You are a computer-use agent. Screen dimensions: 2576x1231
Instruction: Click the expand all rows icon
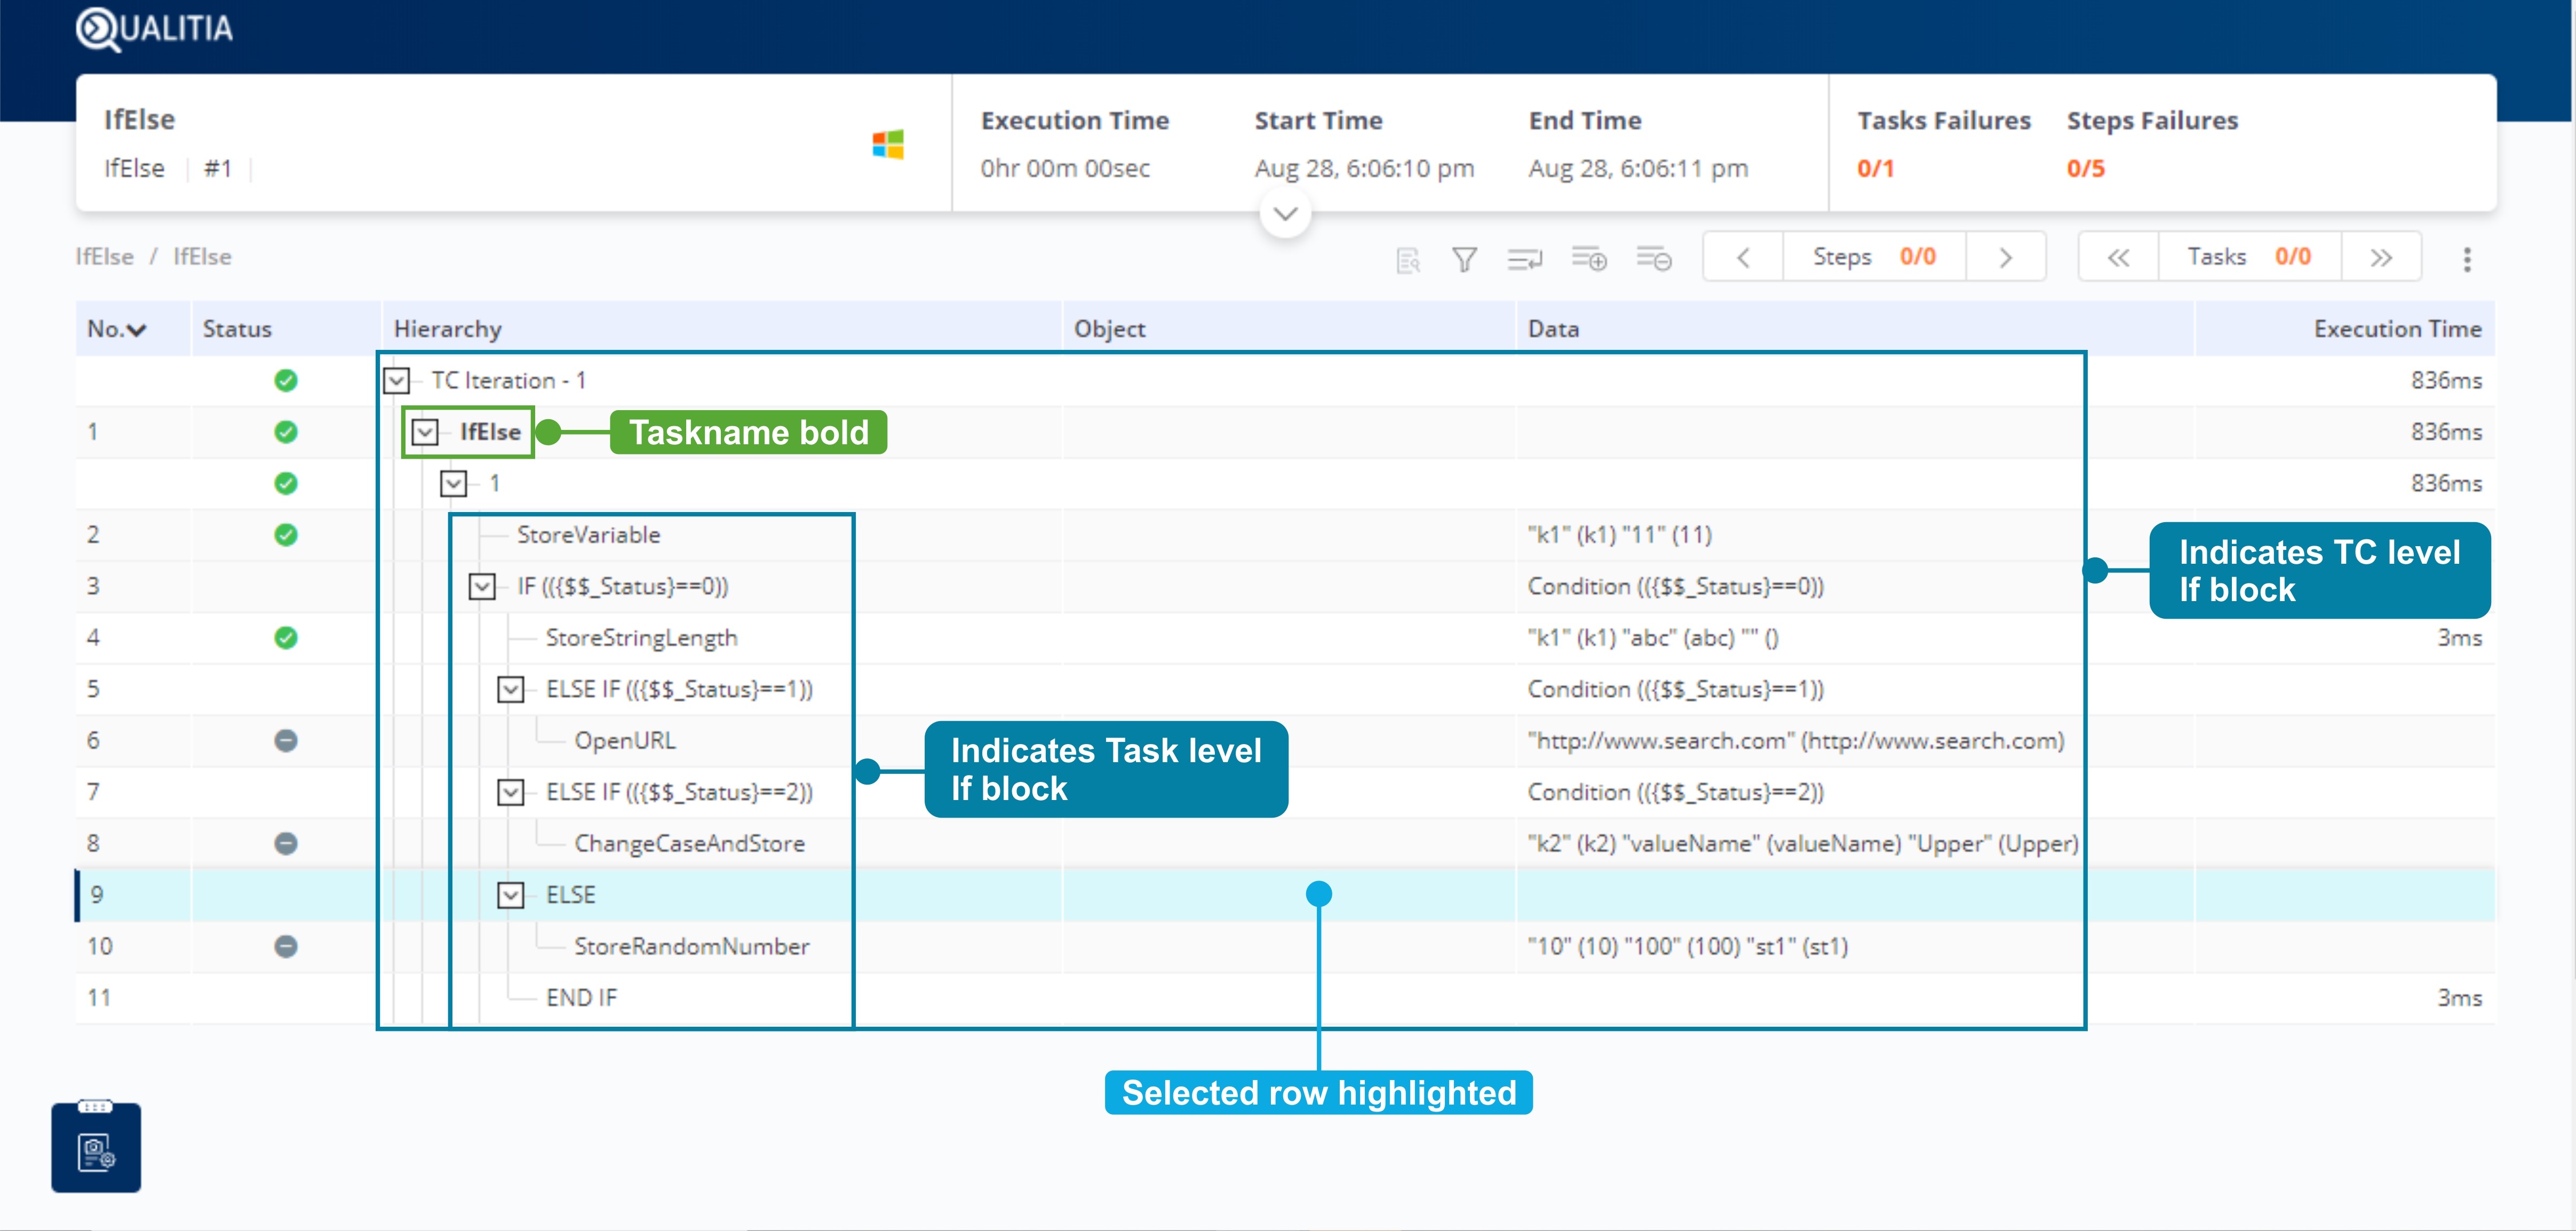click(x=1589, y=259)
